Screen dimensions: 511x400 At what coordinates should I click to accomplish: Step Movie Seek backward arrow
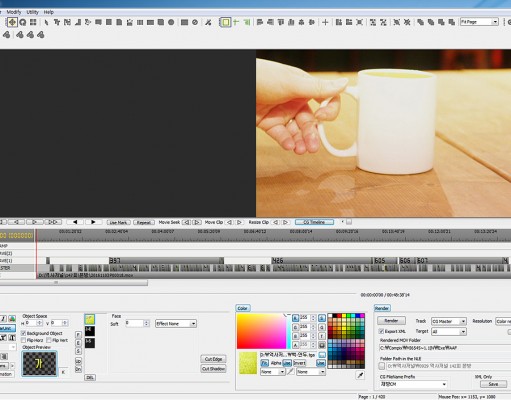pos(187,222)
